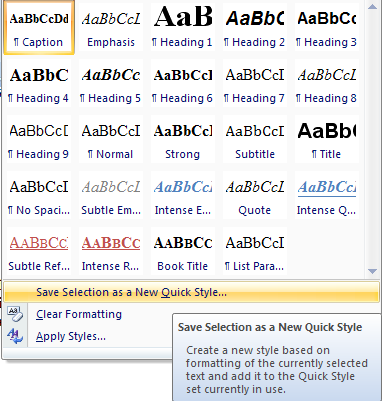The image size is (382, 401).
Task: Apply the Intense Quote style
Action: 327,195
